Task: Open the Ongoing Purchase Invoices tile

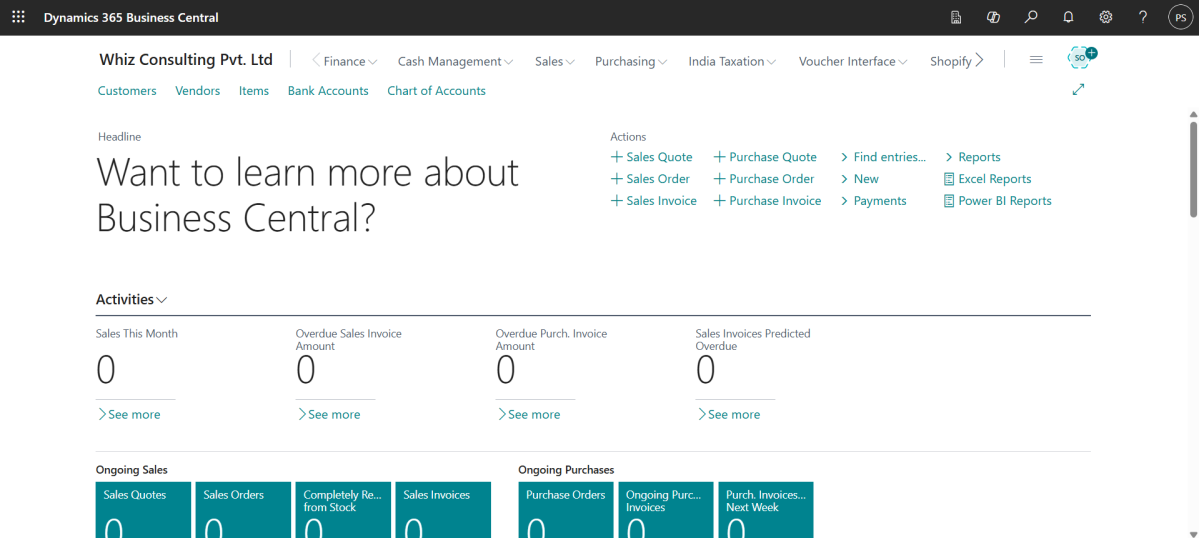Action: 666,510
